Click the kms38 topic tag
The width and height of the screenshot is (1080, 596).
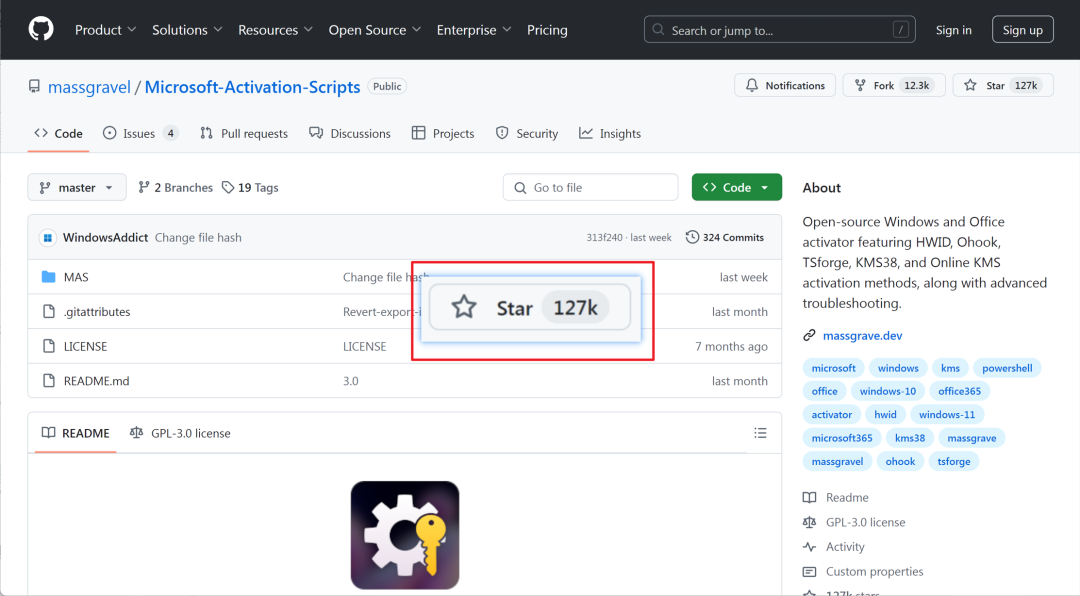tap(910, 438)
